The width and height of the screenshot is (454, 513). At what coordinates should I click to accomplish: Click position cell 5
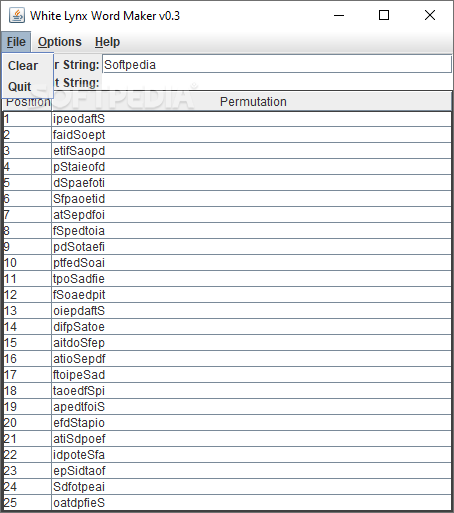tap(27, 183)
